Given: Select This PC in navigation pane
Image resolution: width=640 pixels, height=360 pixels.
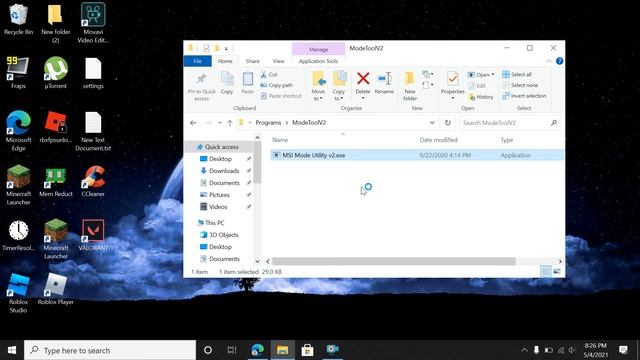Looking at the screenshot, I should click(x=211, y=222).
